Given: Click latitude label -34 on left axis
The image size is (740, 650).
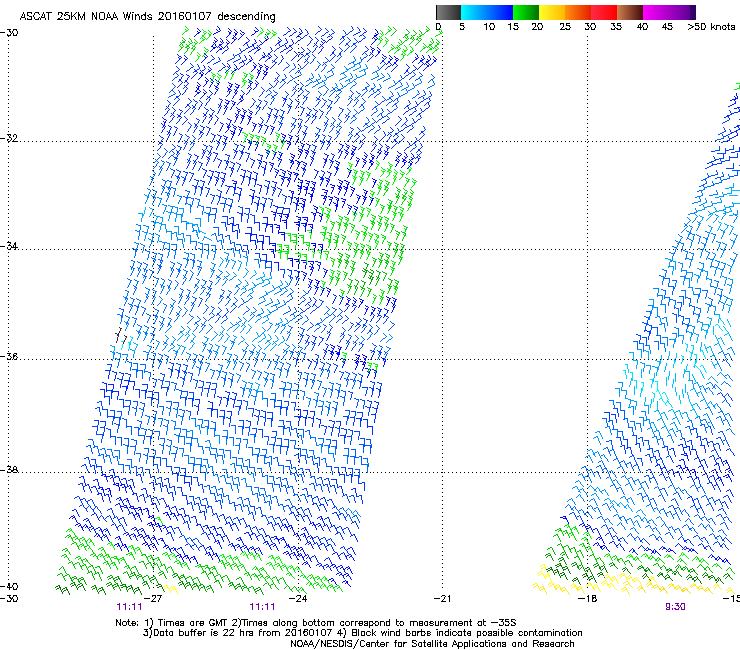Looking at the screenshot, I should [9, 246].
